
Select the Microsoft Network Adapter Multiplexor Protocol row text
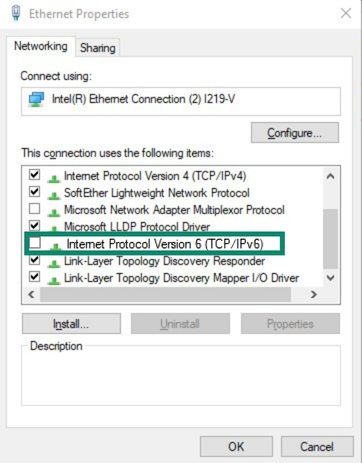[x=174, y=210]
